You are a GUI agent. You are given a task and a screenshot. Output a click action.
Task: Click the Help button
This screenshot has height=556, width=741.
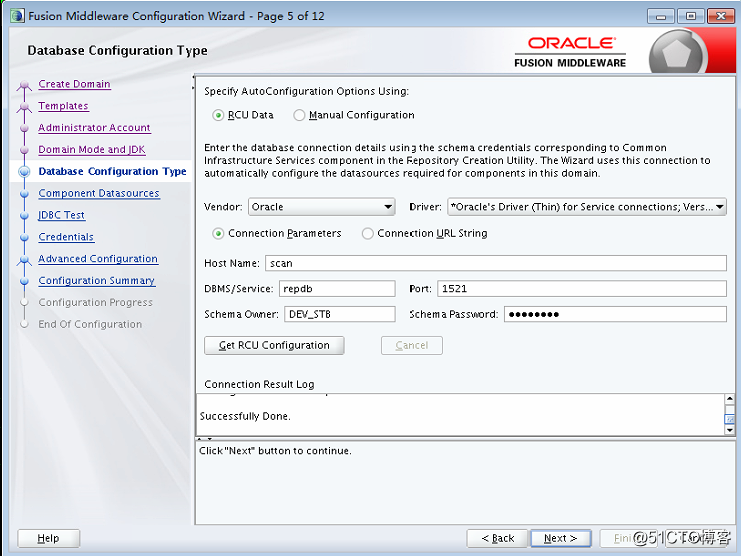pyautogui.click(x=48, y=538)
